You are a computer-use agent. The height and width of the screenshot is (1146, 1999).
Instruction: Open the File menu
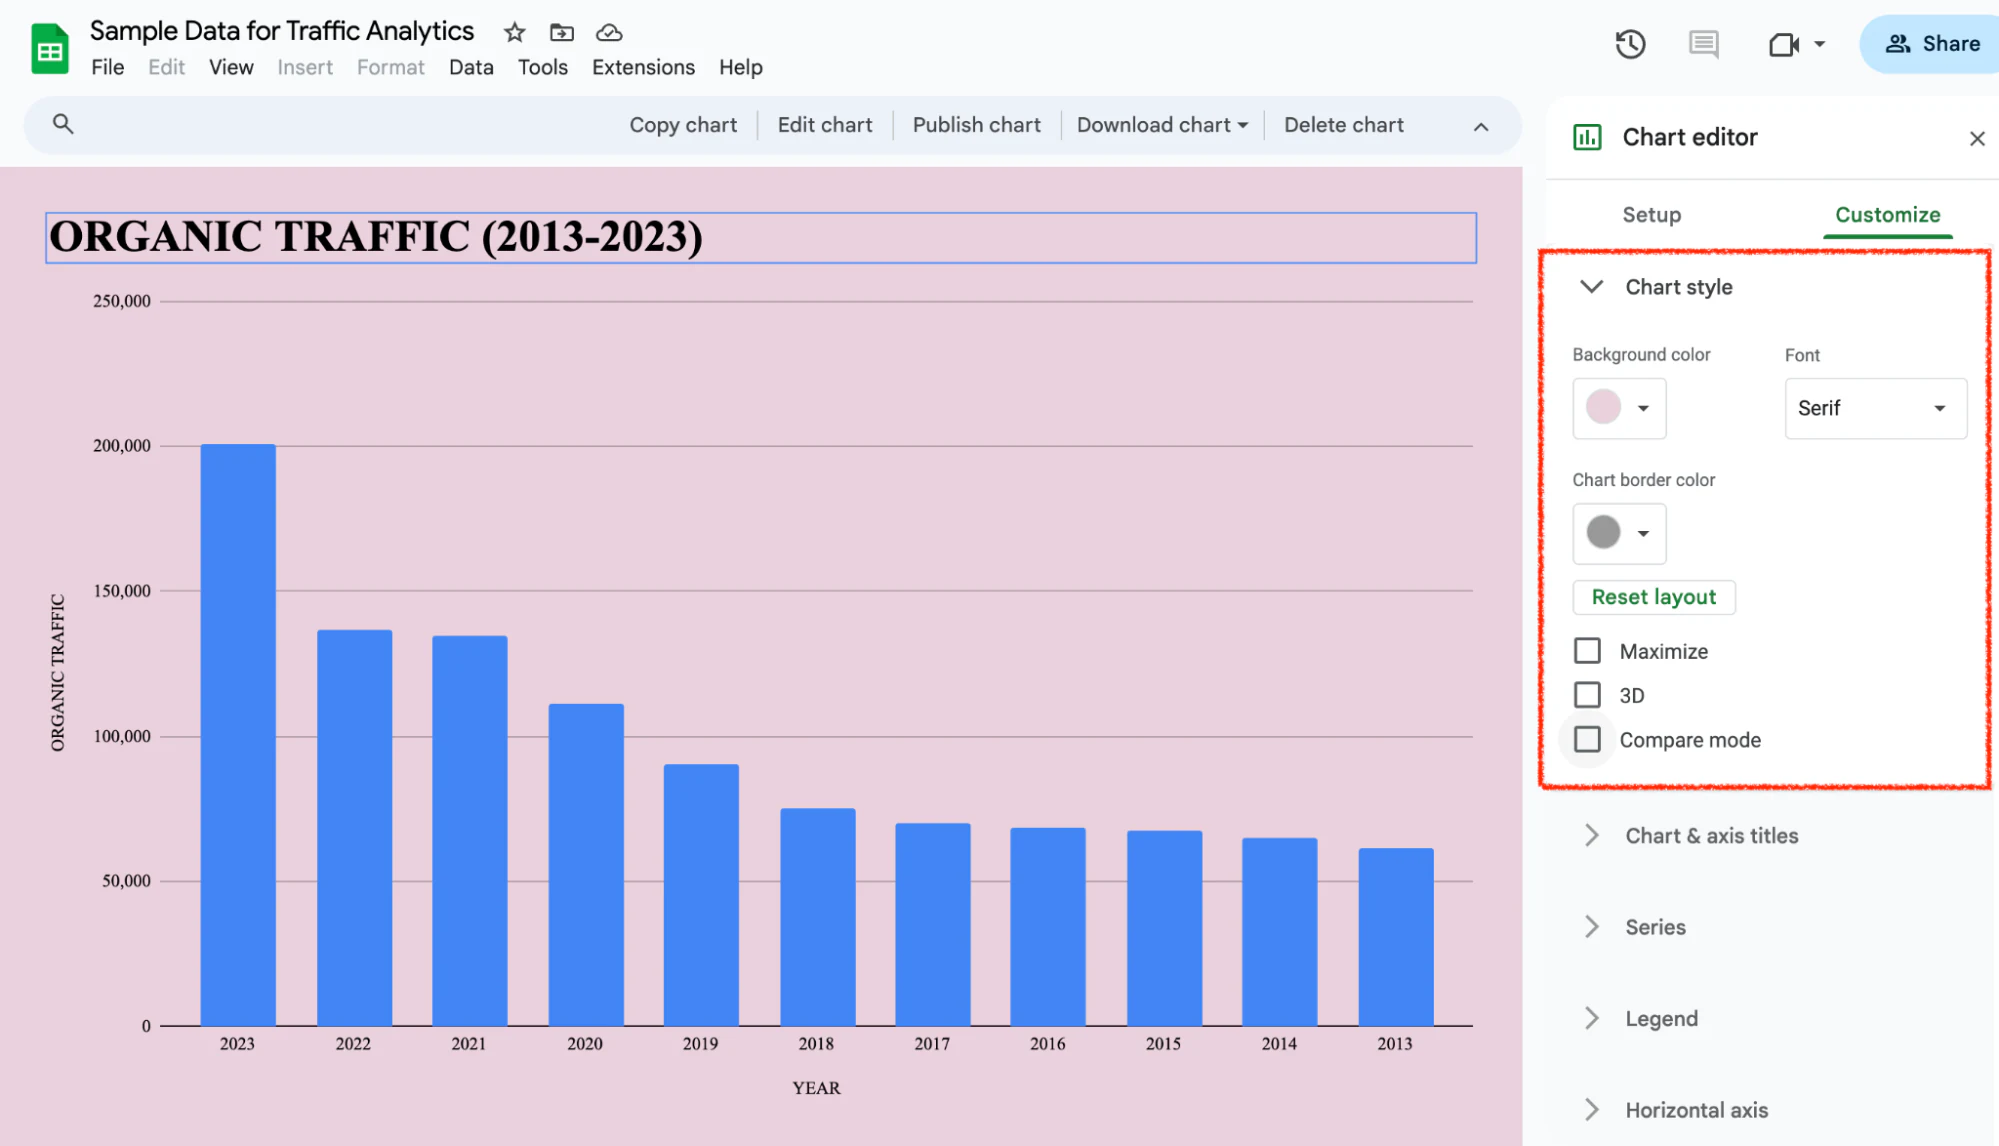107,67
